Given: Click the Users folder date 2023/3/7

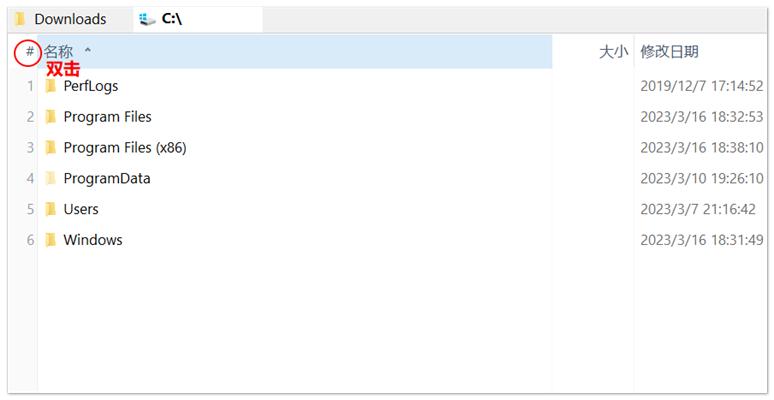Looking at the screenshot, I should coord(701,209).
